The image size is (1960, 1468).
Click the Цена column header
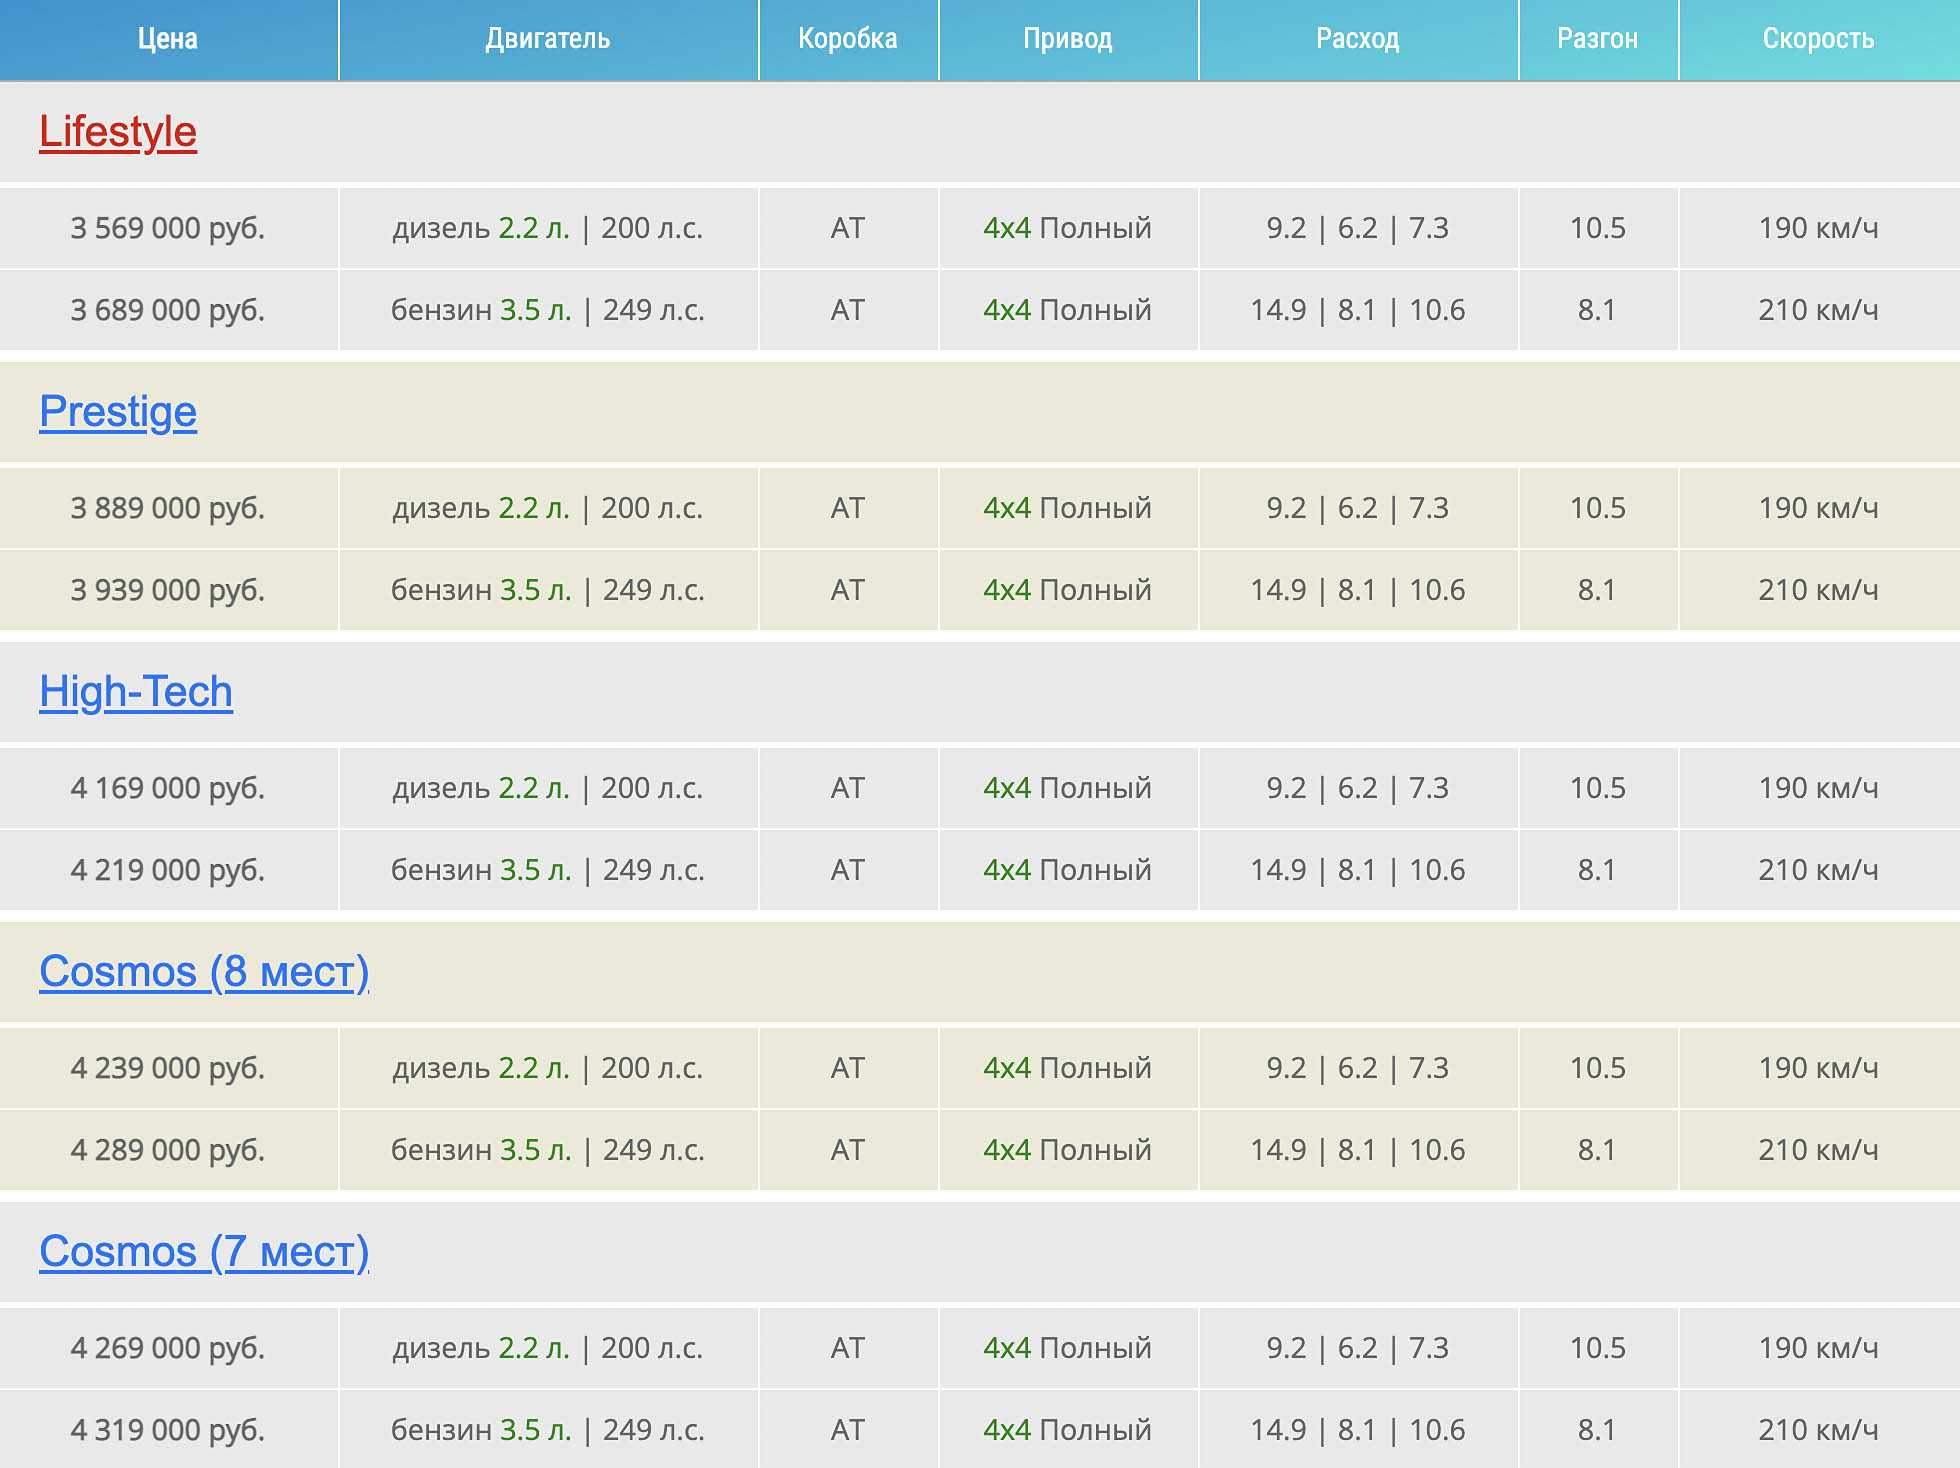click(x=168, y=39)
